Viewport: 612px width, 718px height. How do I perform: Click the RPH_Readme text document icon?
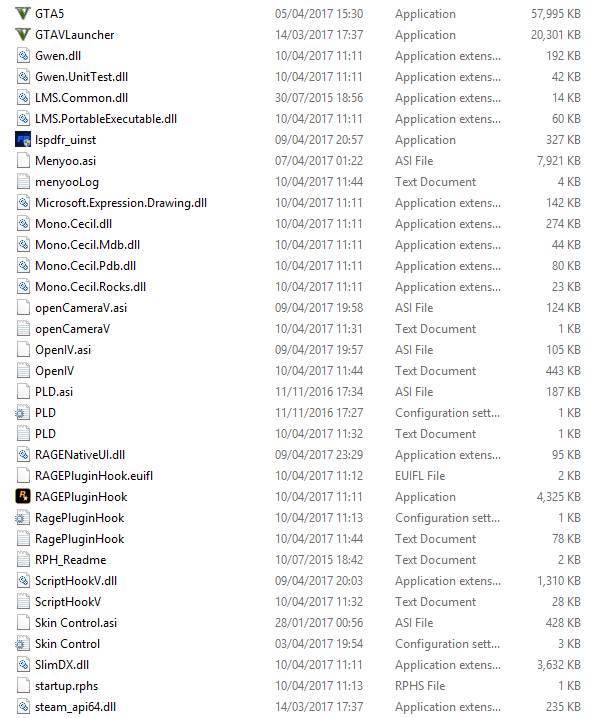pyautogui.click(x=23, y=560)
